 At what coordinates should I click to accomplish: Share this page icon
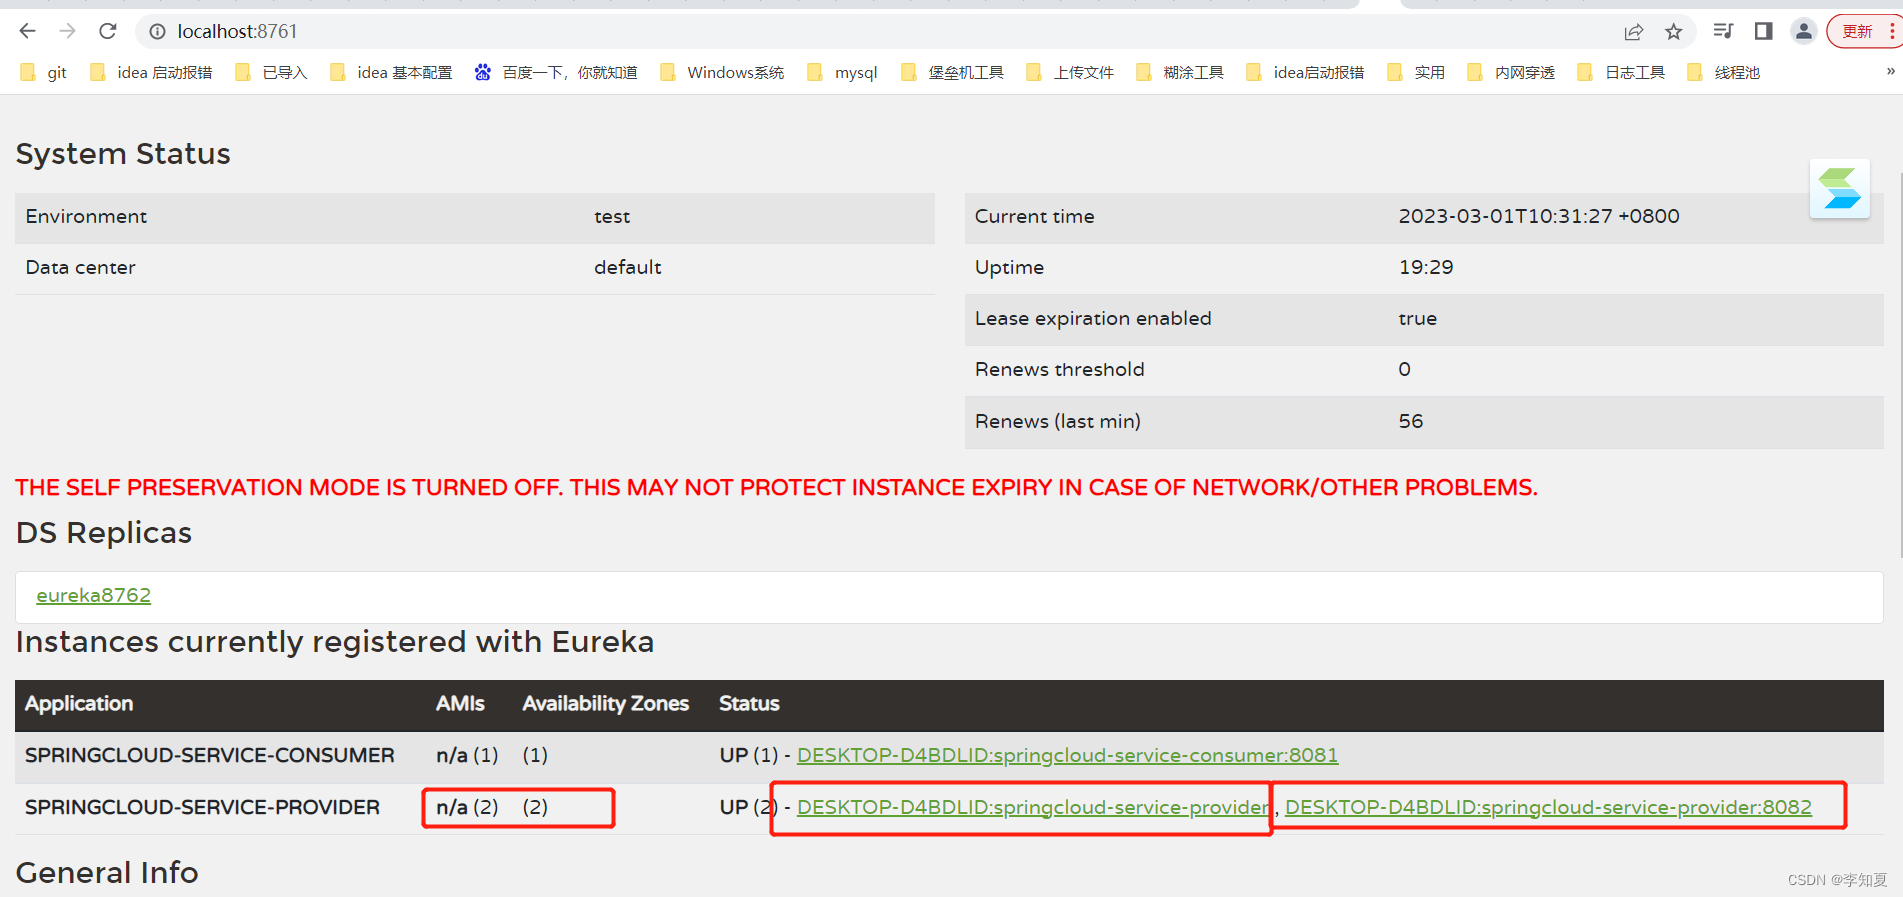pyautogui.click(x=1634, y=32)
